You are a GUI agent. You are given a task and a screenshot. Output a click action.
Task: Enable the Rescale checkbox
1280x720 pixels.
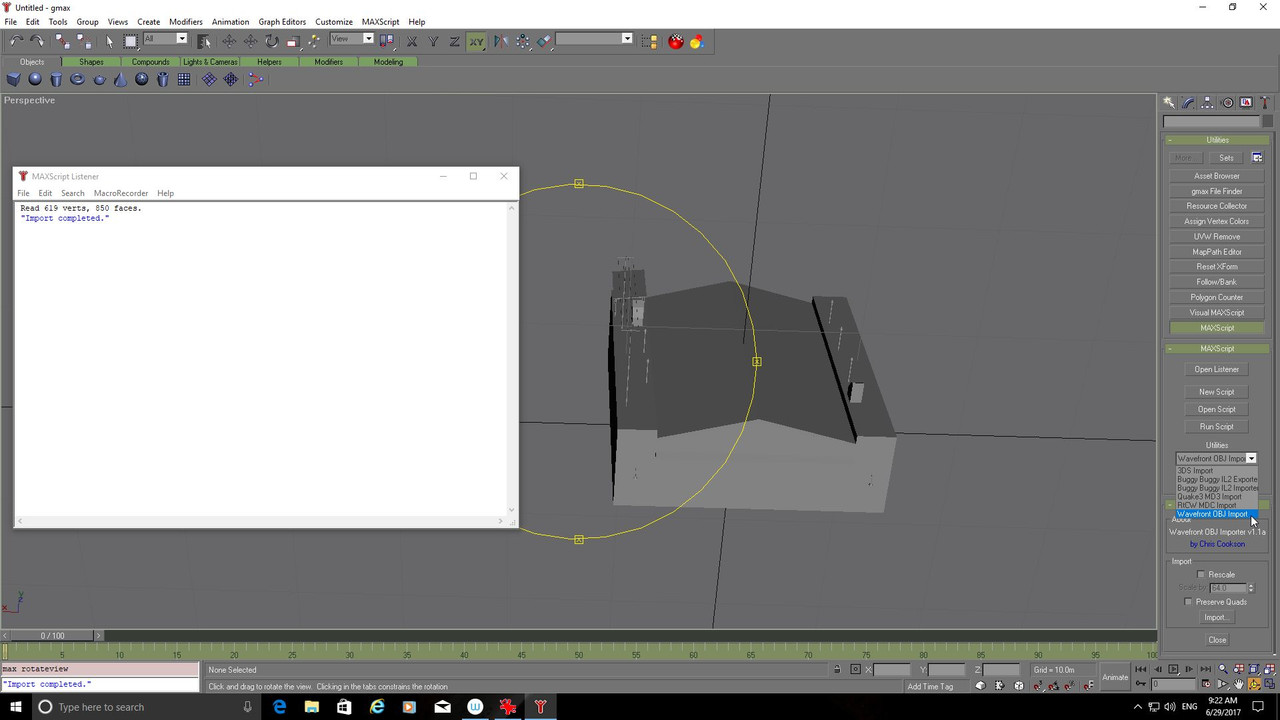1201,575
